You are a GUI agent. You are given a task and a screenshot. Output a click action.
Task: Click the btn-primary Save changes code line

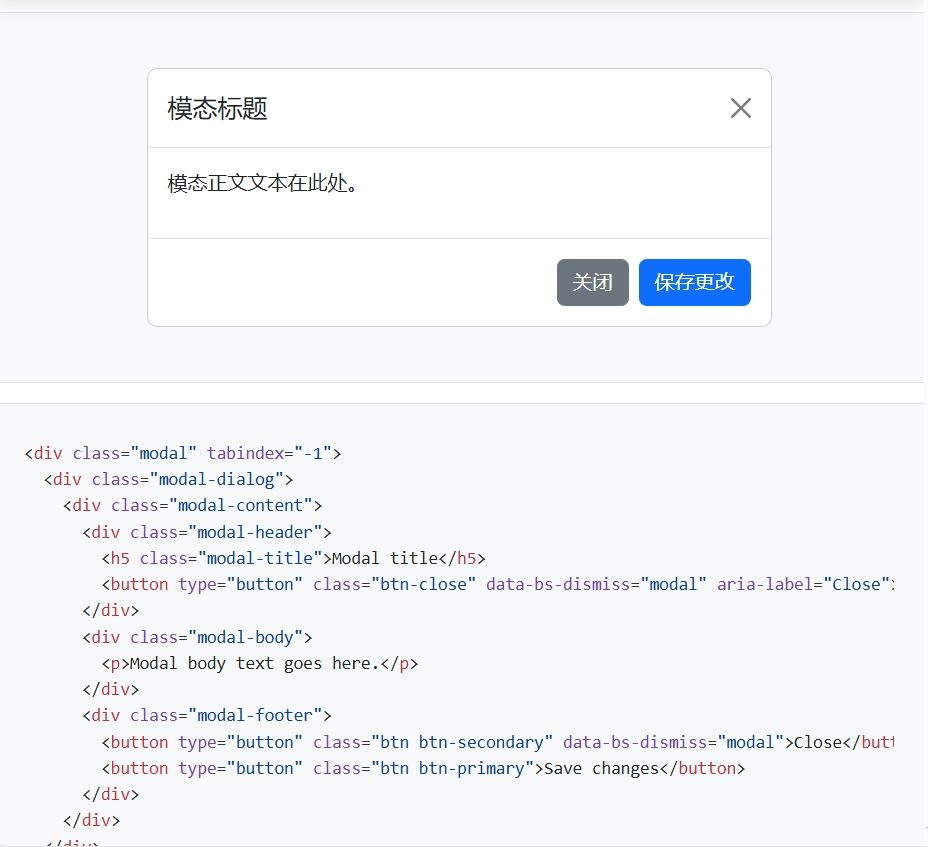point(423,768)
